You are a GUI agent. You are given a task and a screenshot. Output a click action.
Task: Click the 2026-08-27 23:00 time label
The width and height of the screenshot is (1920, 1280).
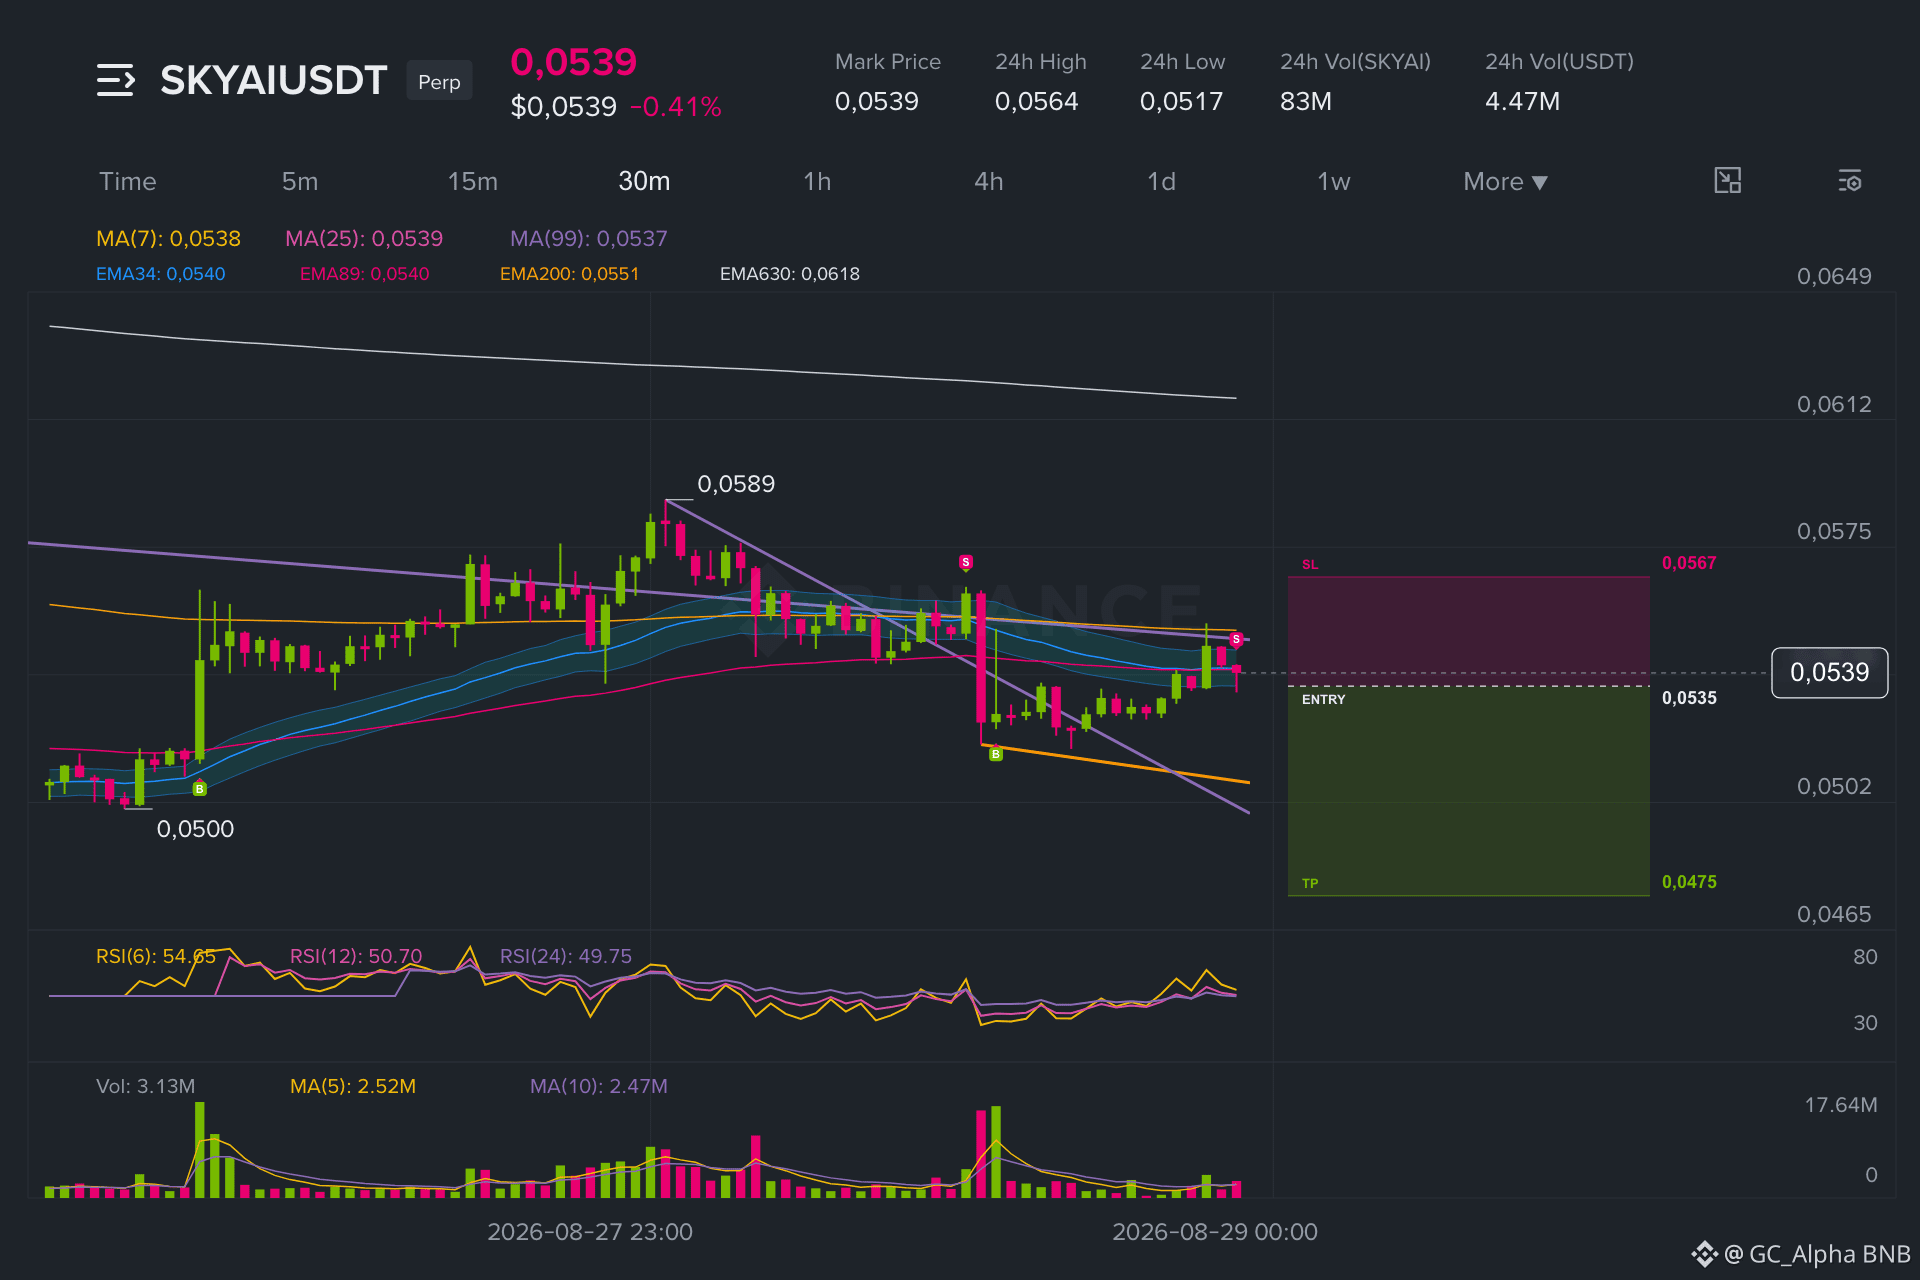click(590, 1232)
